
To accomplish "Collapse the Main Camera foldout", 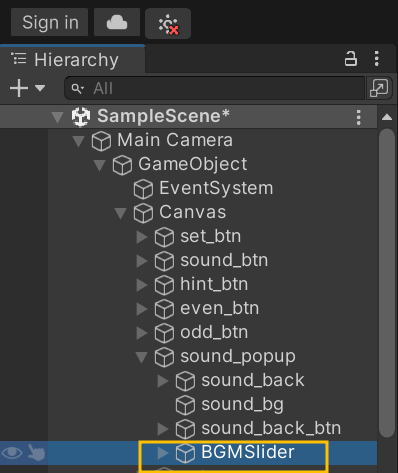I will (79, 141).
